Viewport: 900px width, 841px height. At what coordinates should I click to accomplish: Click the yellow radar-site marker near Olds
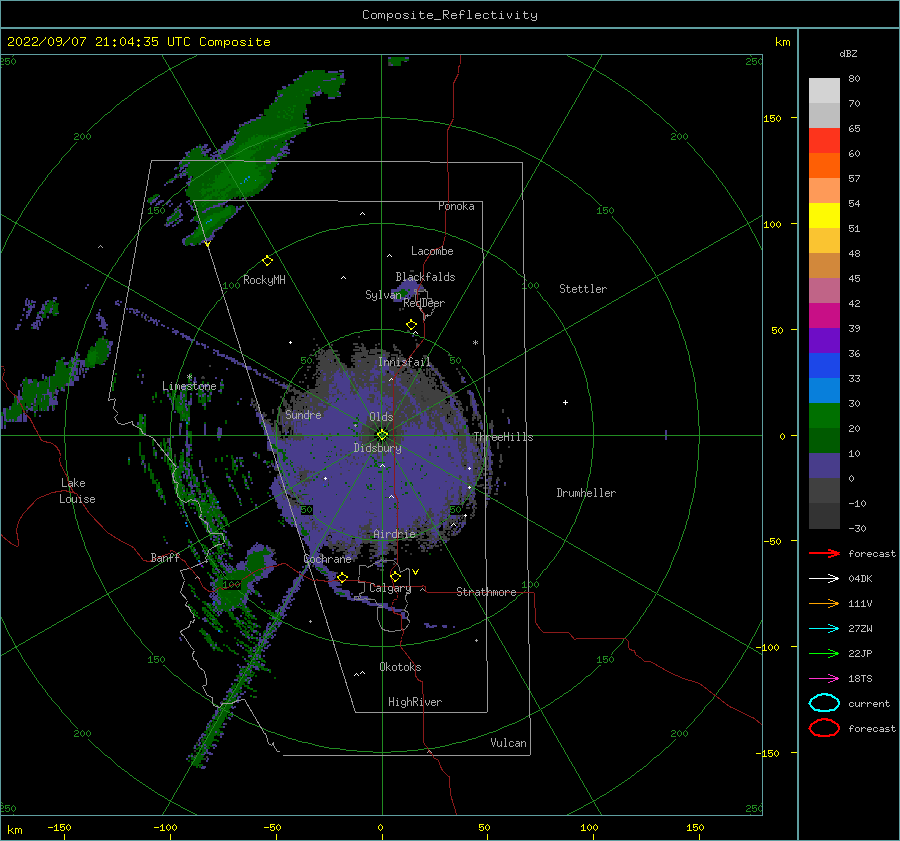(382, 435)
